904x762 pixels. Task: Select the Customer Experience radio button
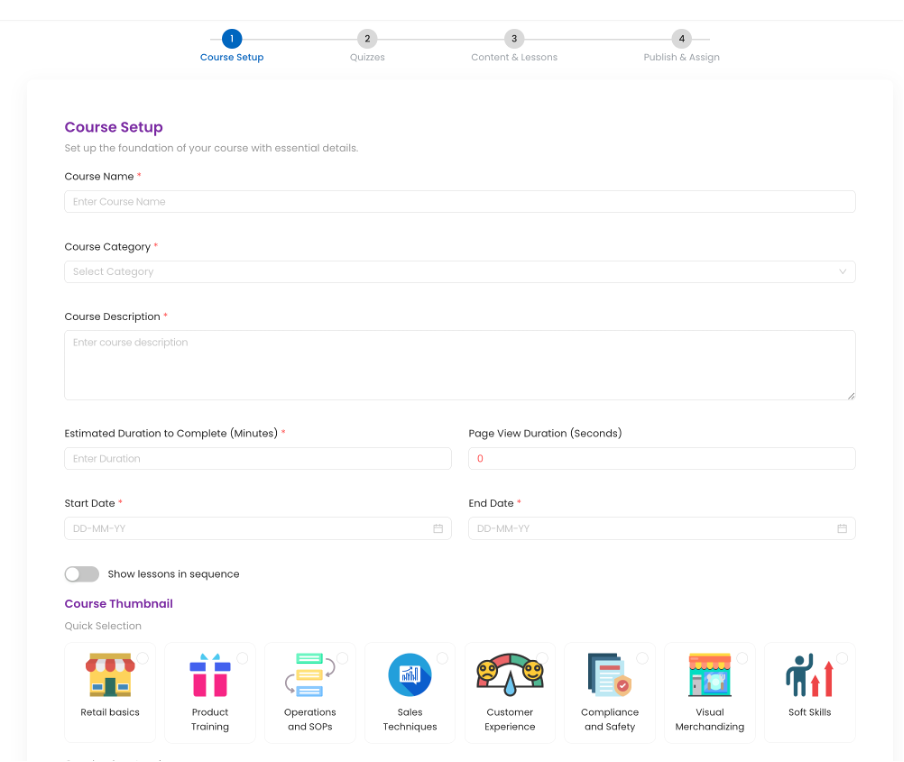(x=542, y=658)
